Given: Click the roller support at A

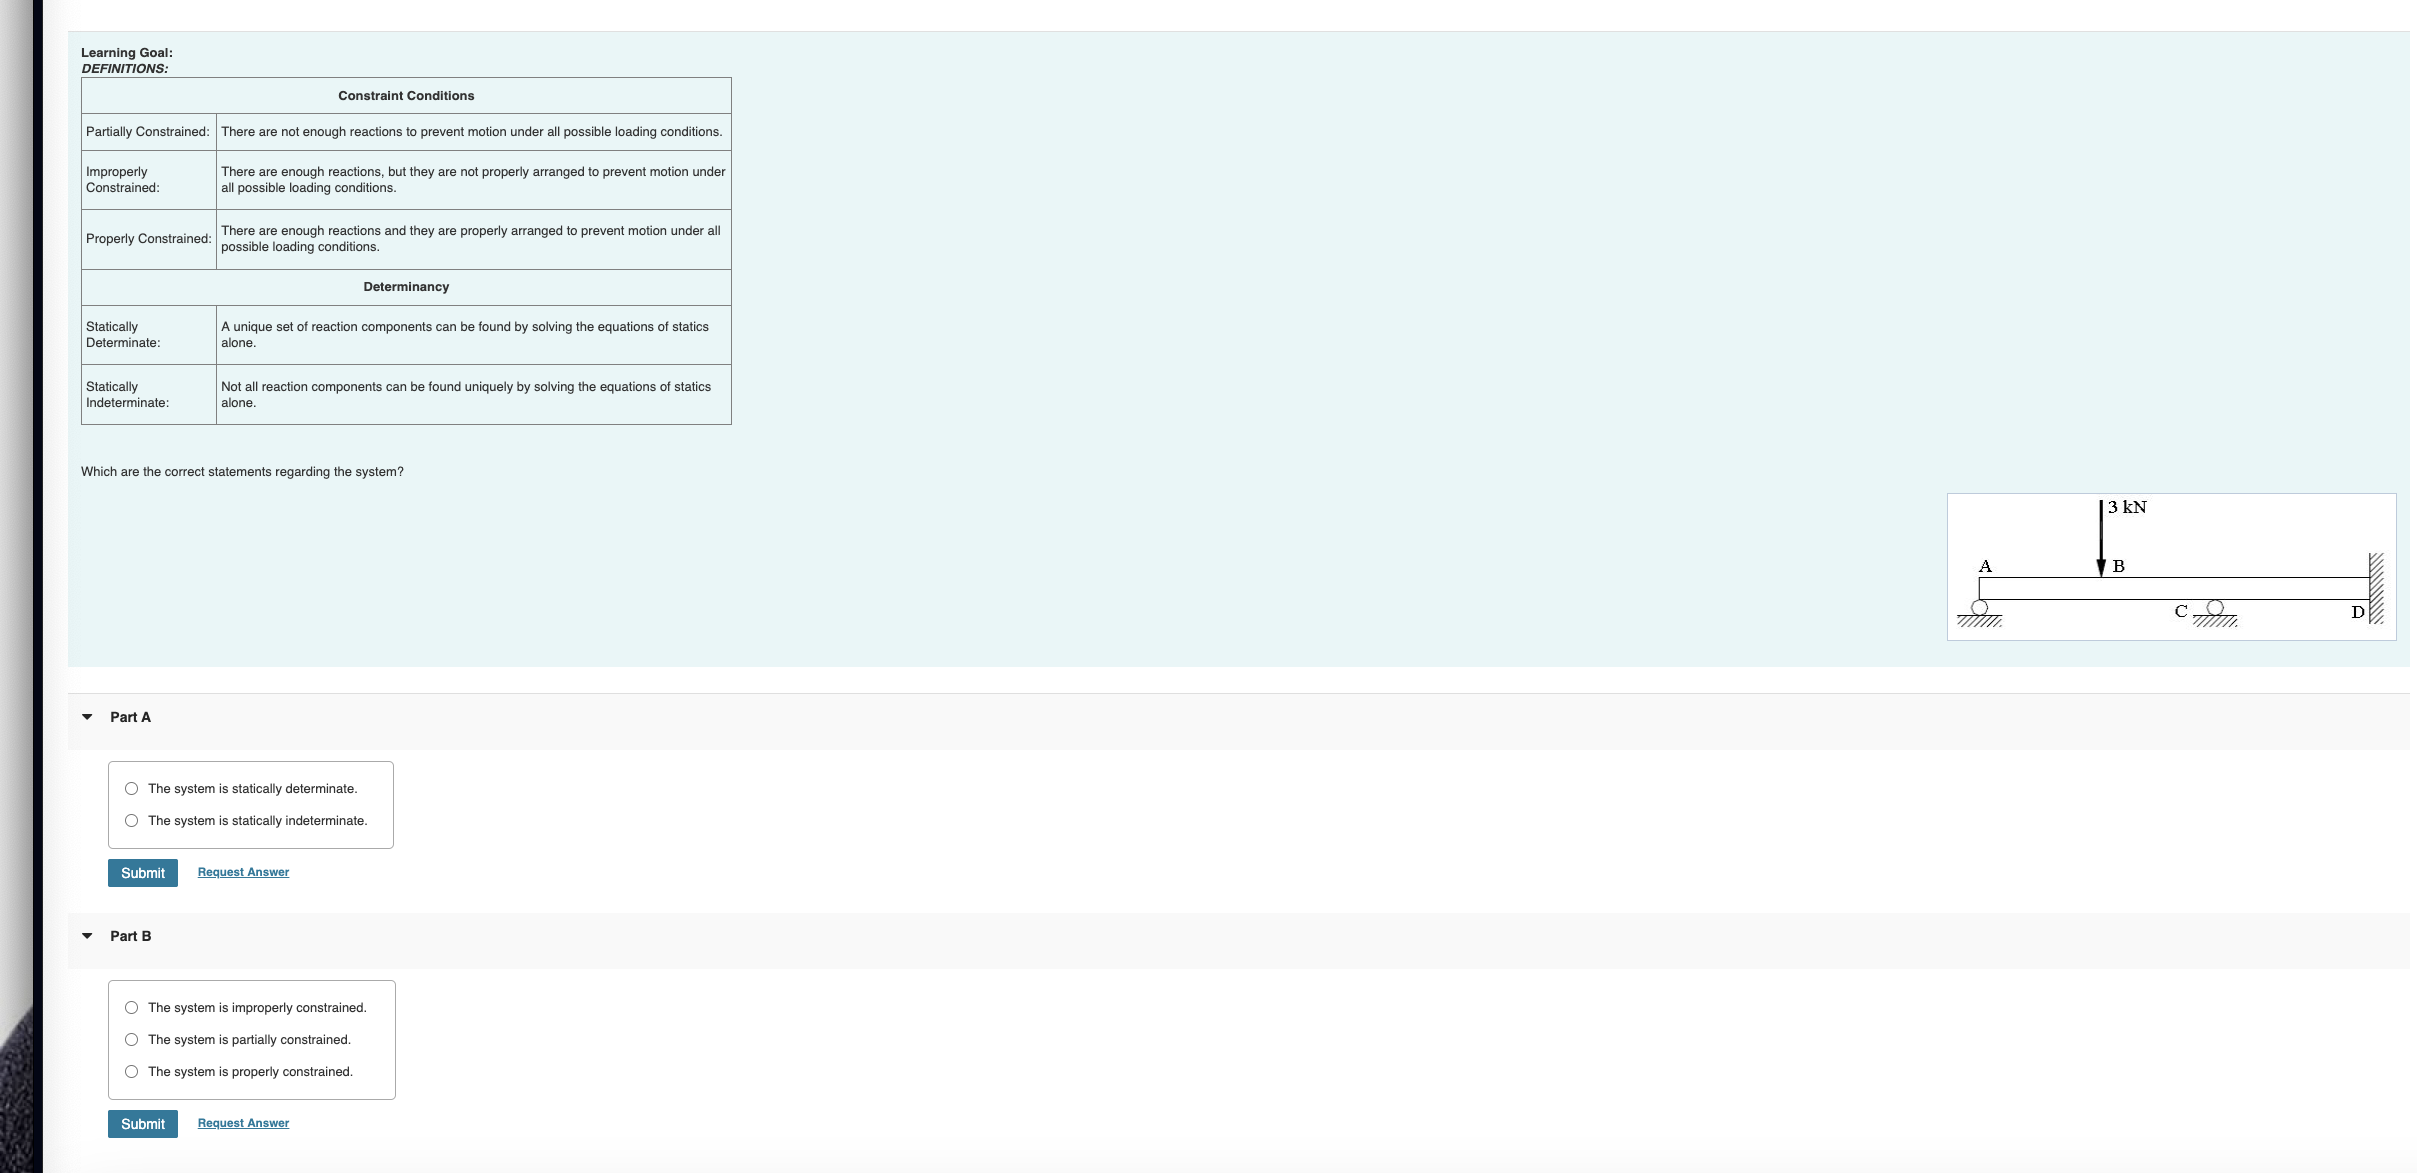Looking at the screenshot, I should tap(1979, 608).
